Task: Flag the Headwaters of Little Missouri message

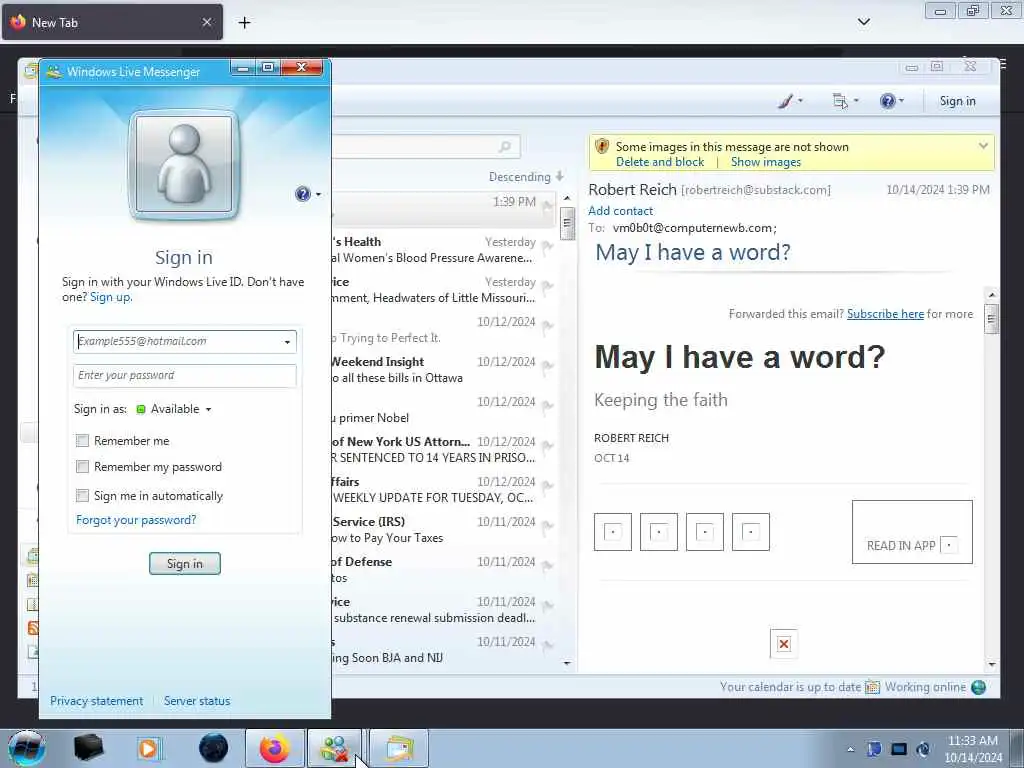Action: 547,287
